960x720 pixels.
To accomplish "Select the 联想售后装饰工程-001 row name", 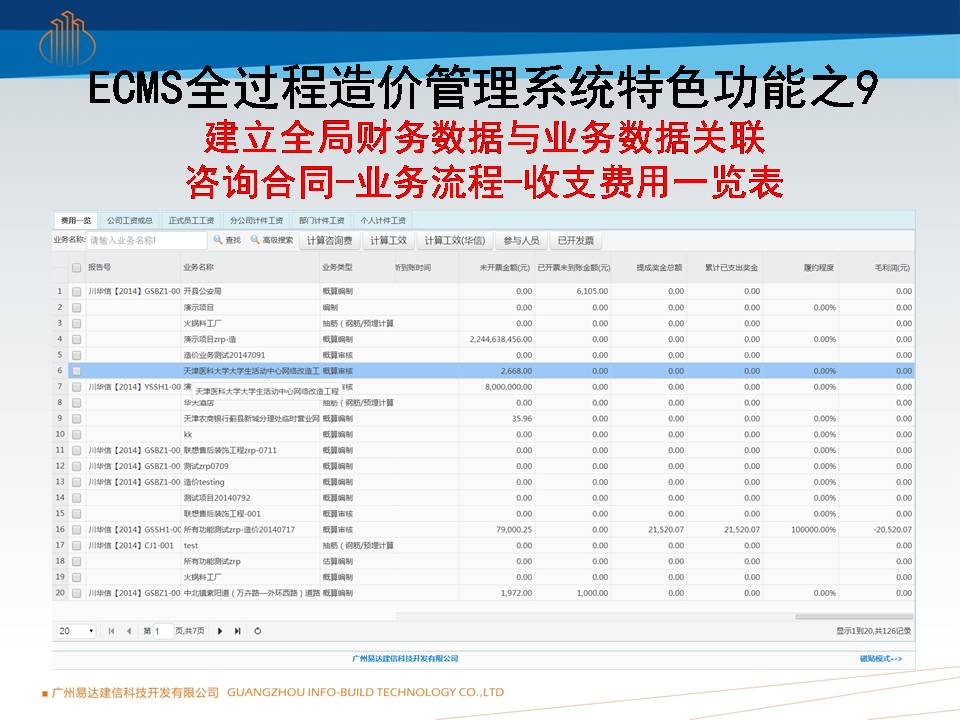I will 222,514.
